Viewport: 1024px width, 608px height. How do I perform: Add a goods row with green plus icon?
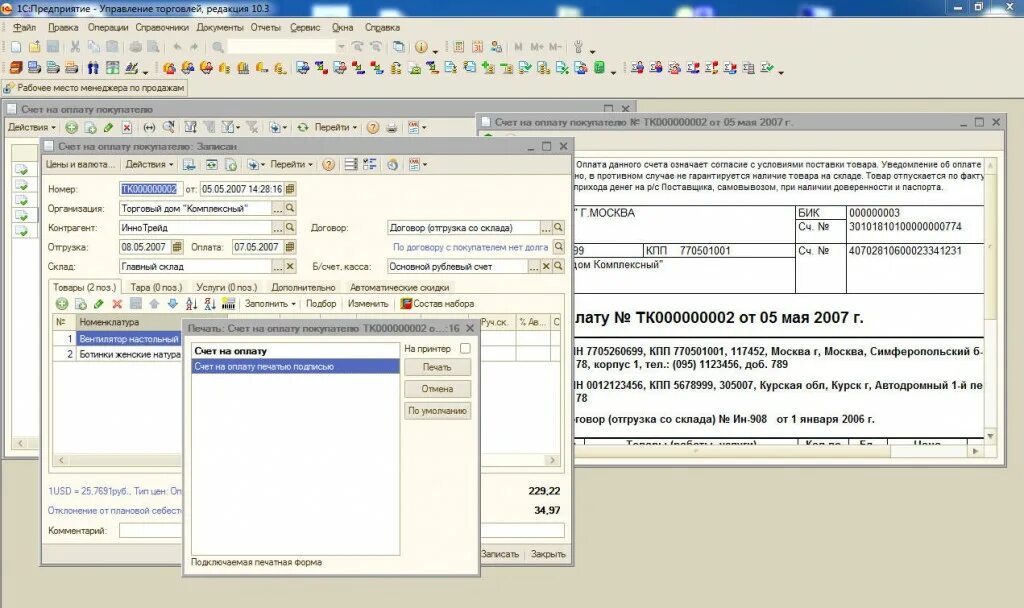point(61,304)
